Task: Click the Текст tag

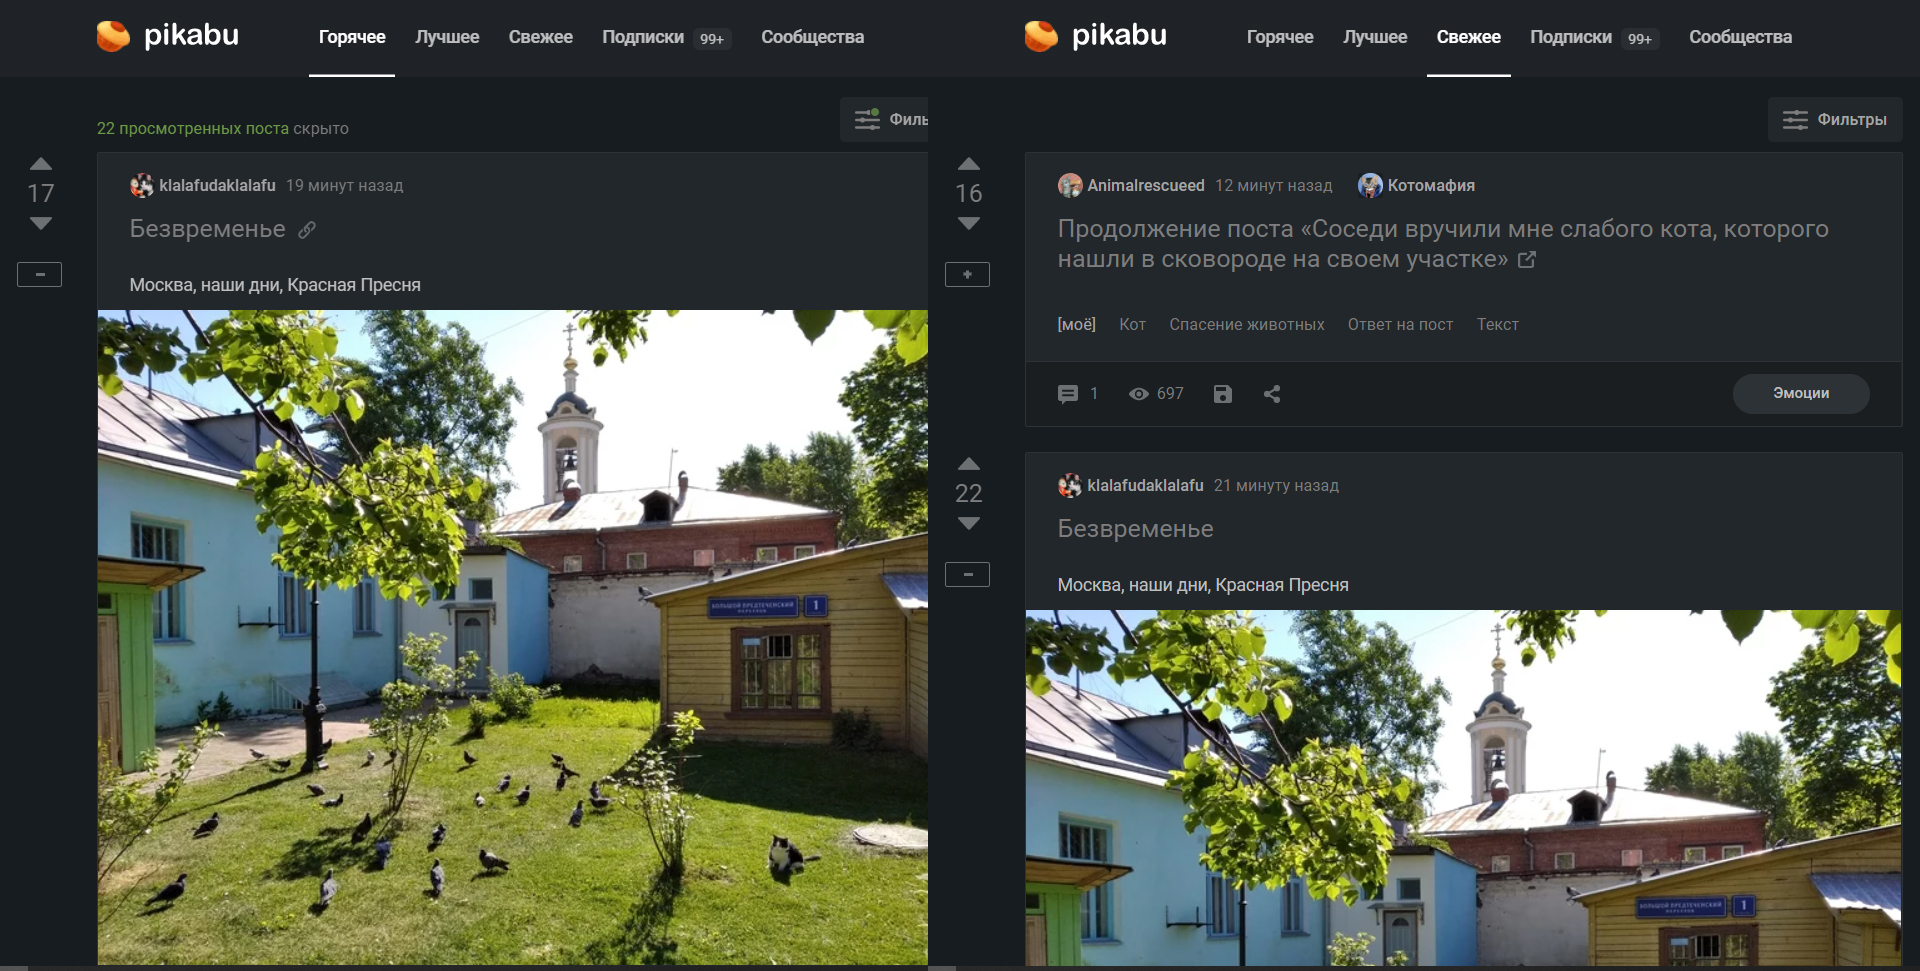Action: (x=1498, y=324)
